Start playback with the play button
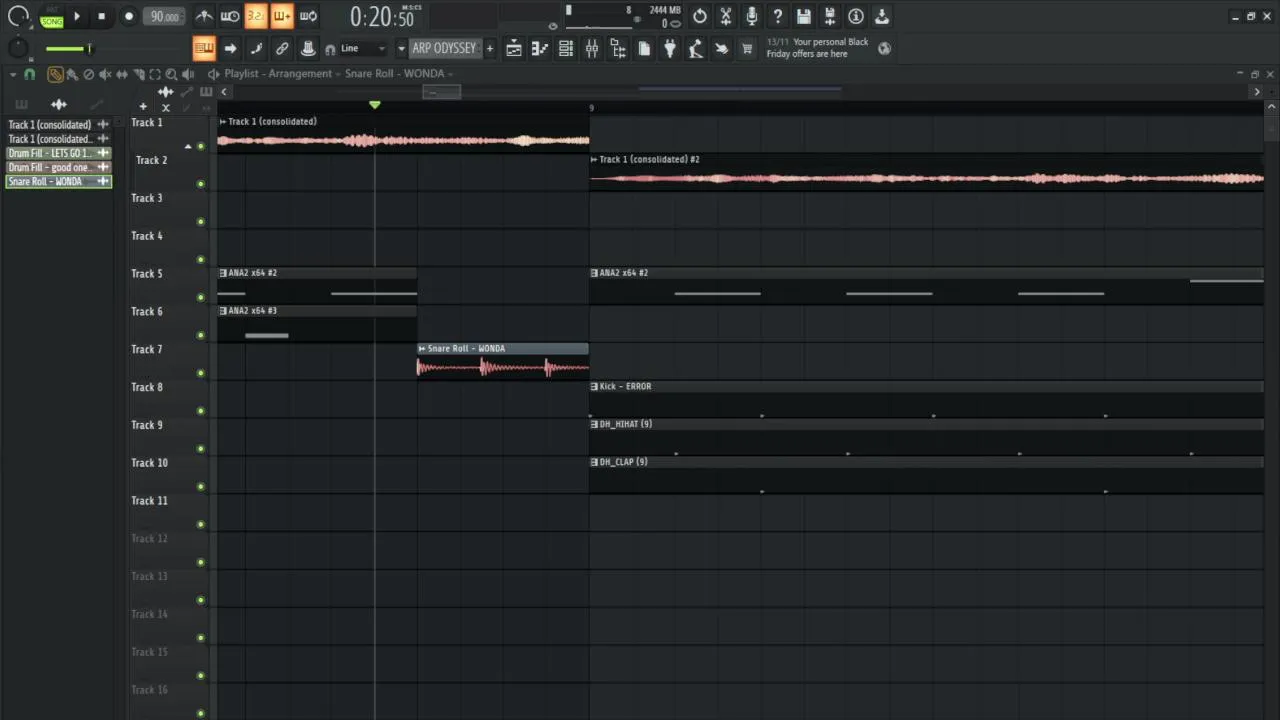Viewport: 1280px width, 720px height. (x=77, y=16)
